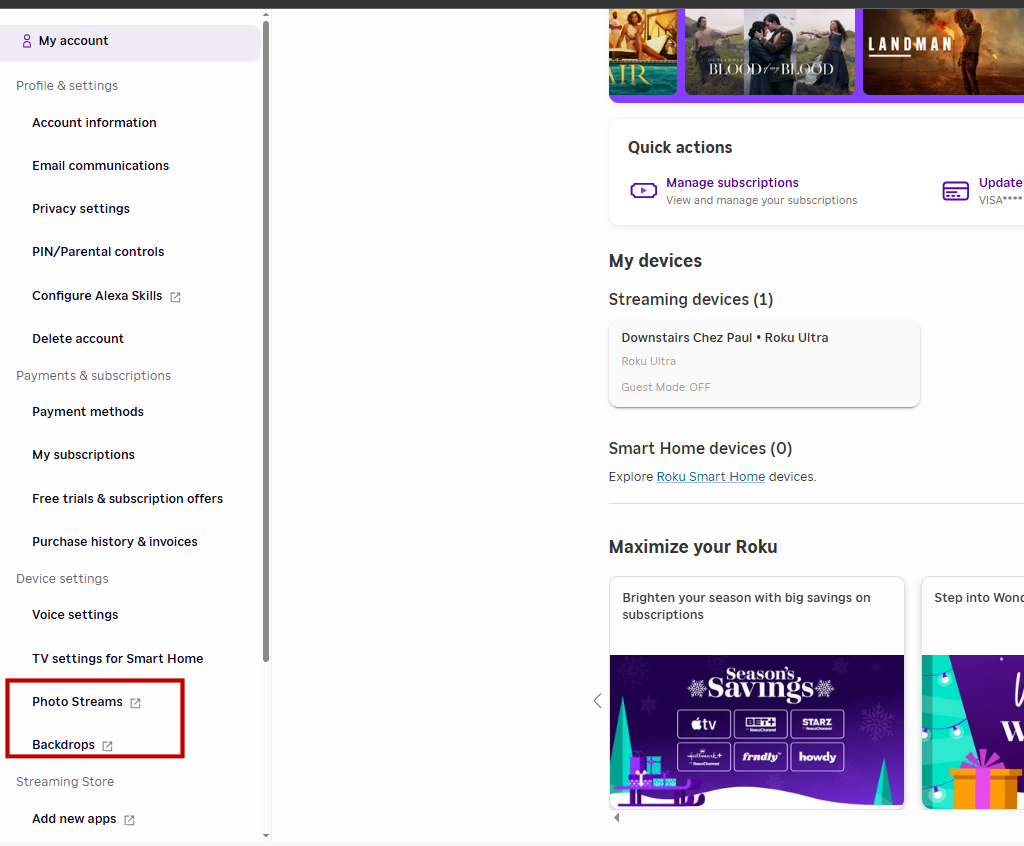
Task: Click the Manage subscriptions video icon
Action: coord(643,190)
